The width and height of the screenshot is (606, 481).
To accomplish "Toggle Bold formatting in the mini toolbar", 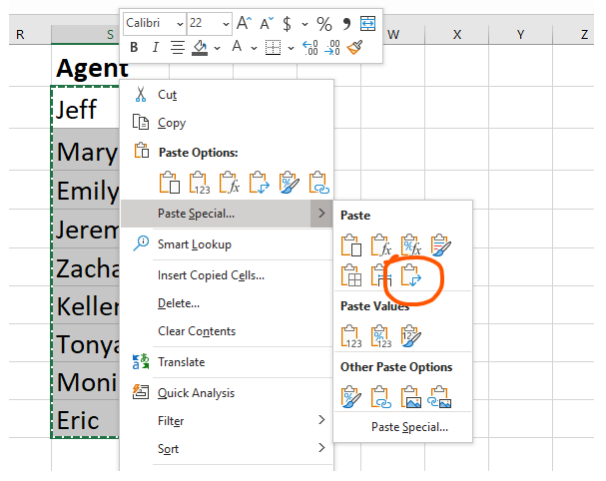I will tap(134, 47).
